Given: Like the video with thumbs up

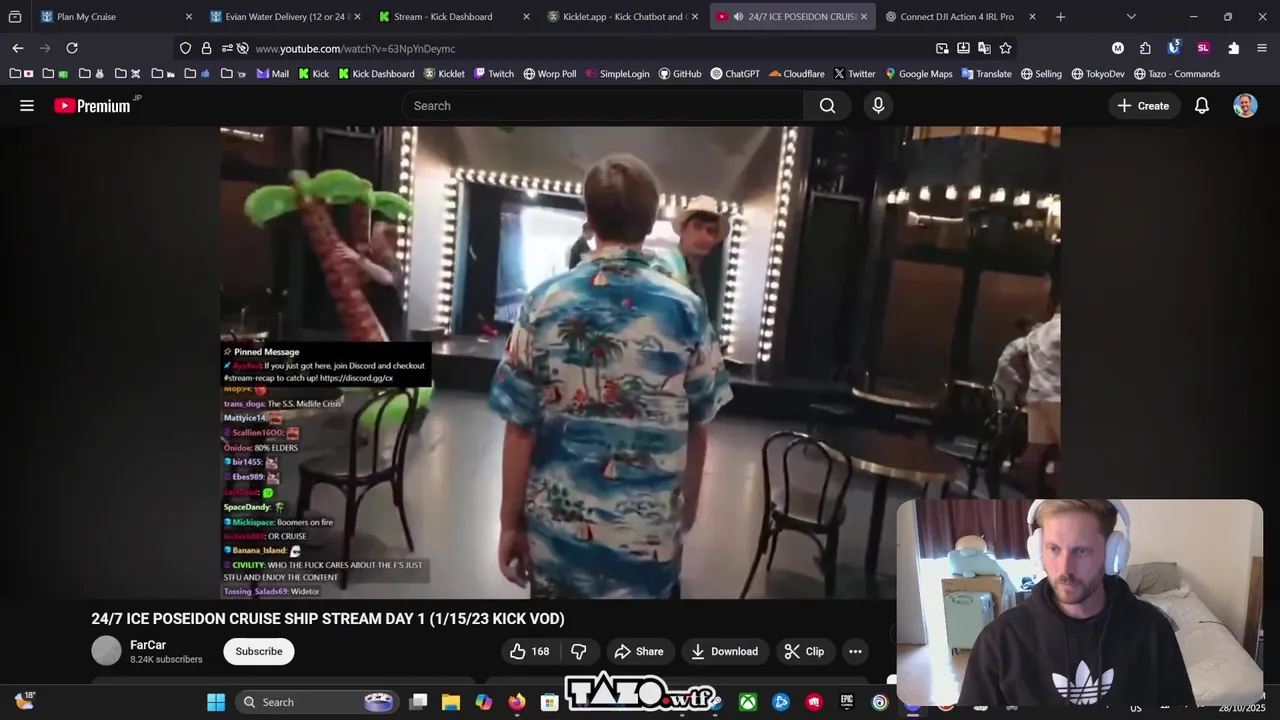Looking at the screenshot, I should (530, 651).
